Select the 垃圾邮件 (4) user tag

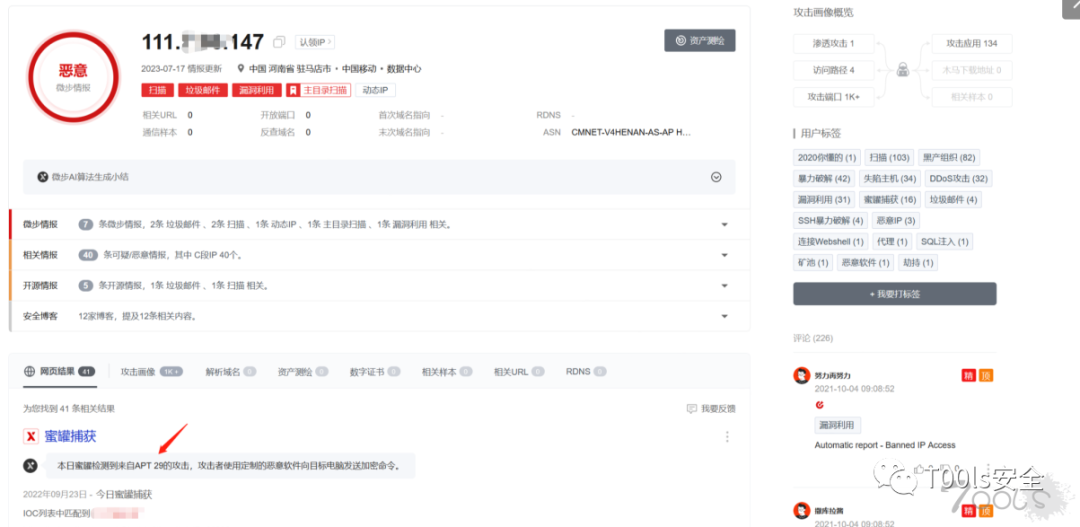[953, 200]
